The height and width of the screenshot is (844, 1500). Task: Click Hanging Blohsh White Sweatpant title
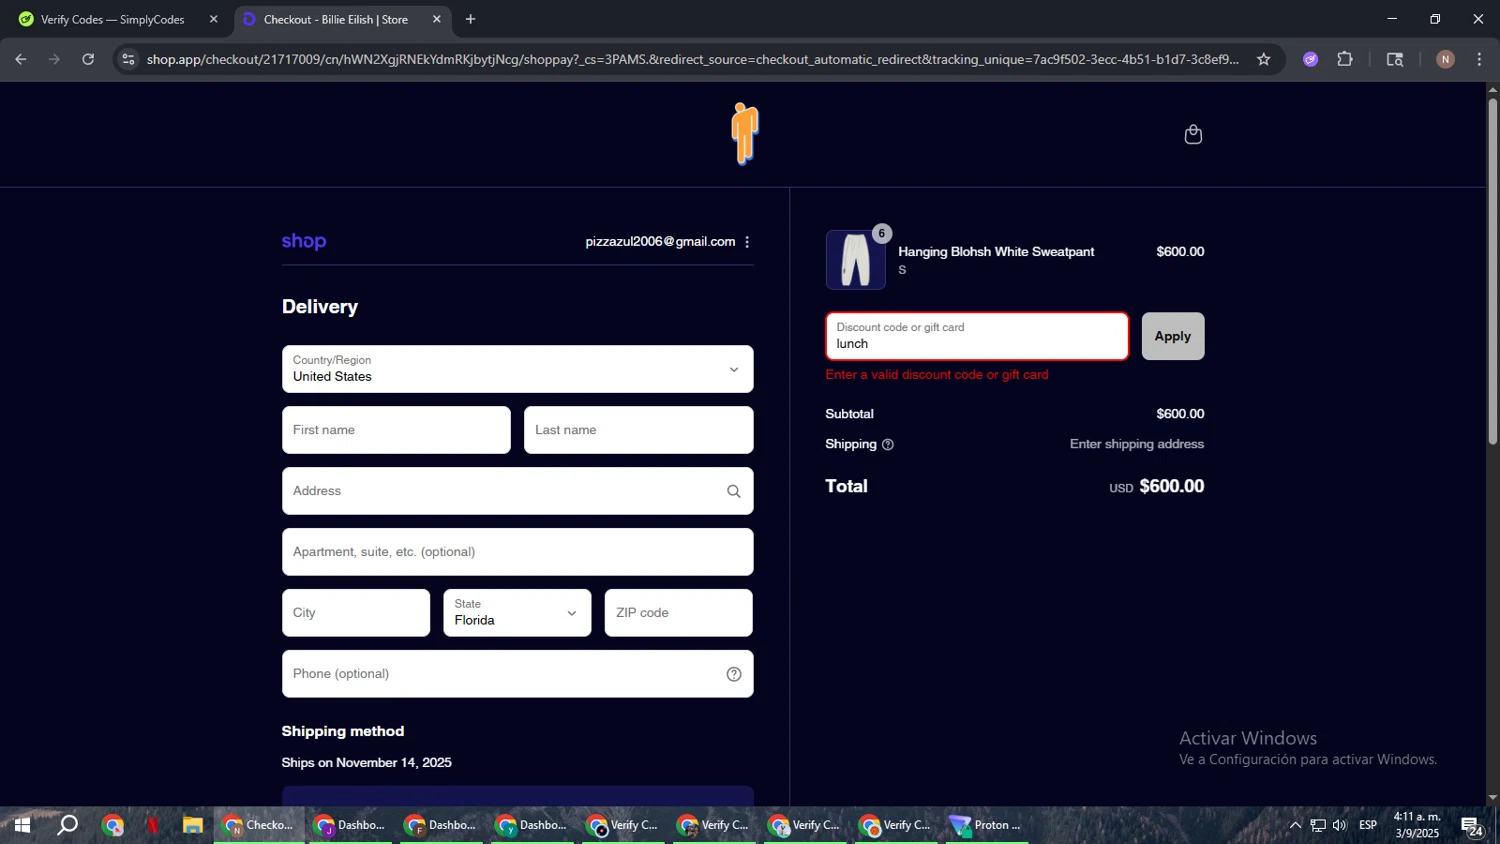(996, 252)
